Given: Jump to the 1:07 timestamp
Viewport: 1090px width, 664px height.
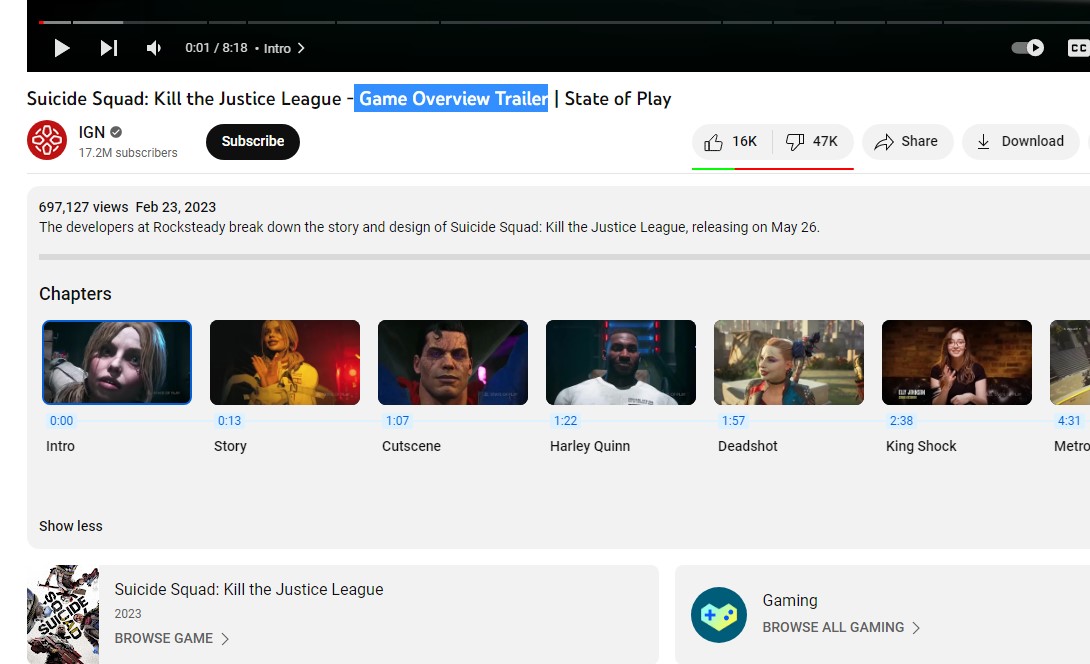Looking at the screenshot, I should pyautogui.click(x=398, y=421).
